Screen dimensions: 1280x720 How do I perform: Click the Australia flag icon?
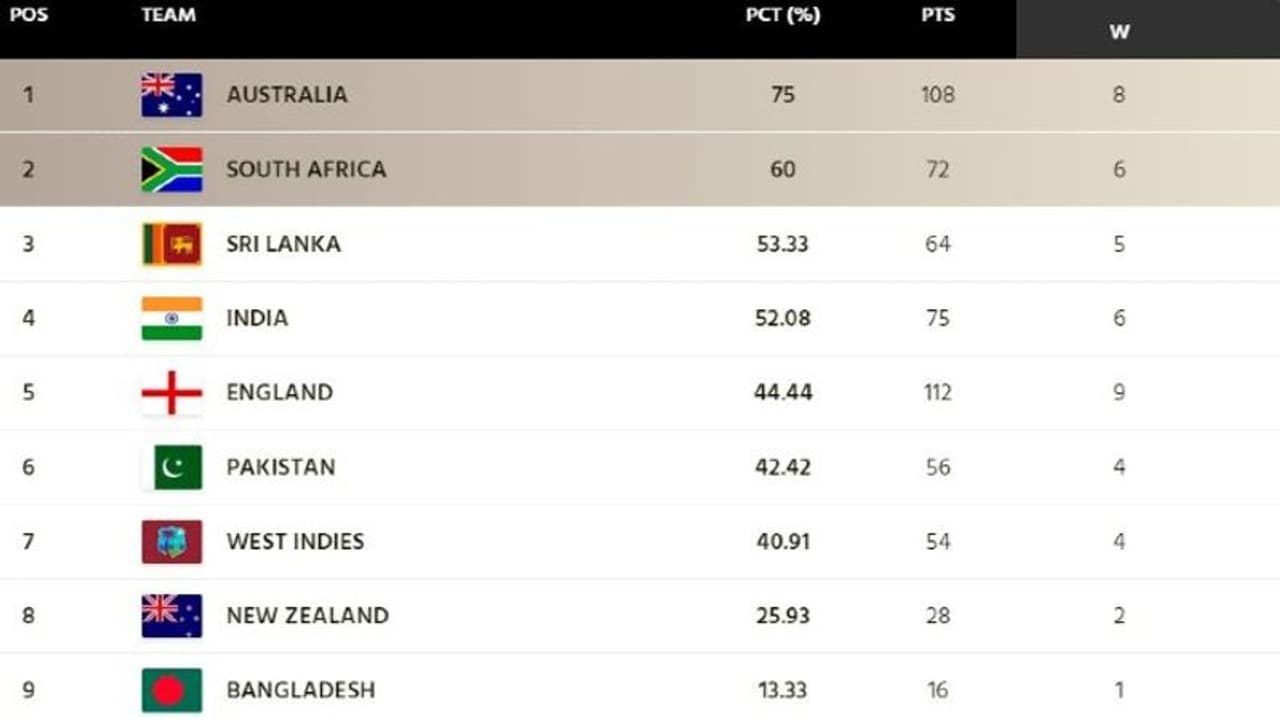(x=171, y=95)
